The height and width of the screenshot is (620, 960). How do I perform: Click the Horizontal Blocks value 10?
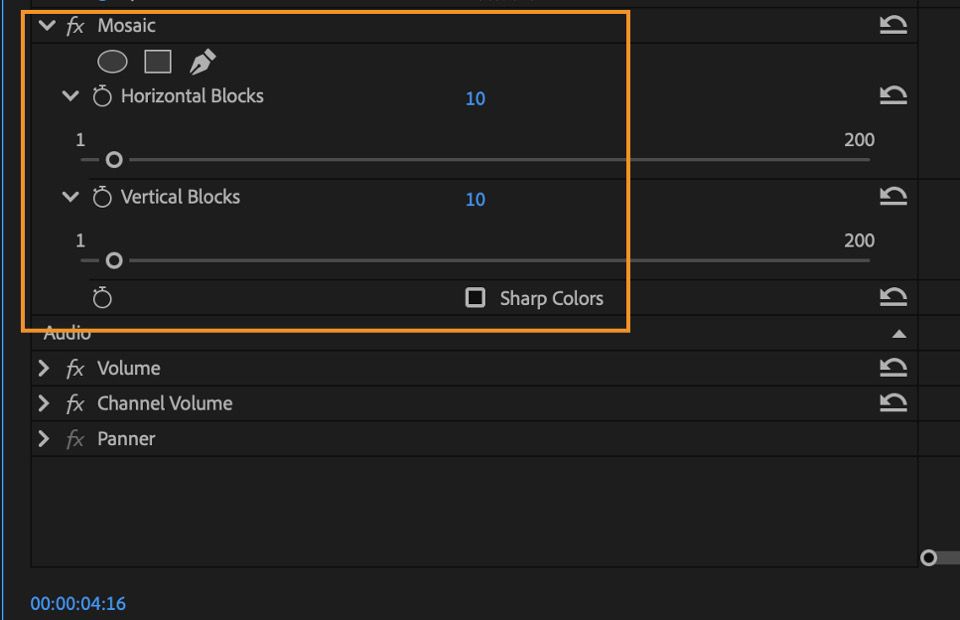[475, 98]
